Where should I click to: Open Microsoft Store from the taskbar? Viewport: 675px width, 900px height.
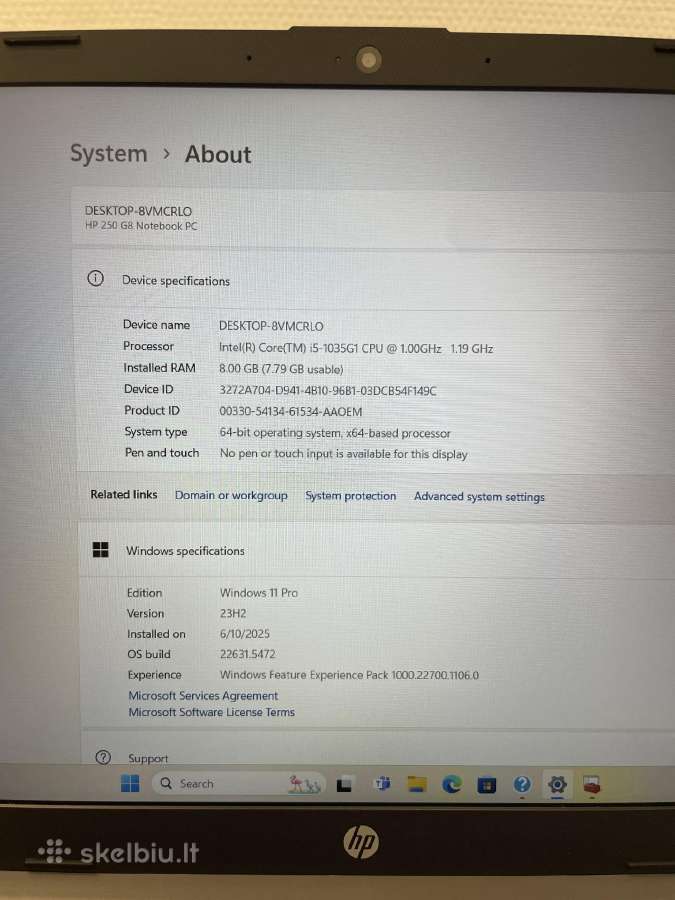tap(487, 785)
